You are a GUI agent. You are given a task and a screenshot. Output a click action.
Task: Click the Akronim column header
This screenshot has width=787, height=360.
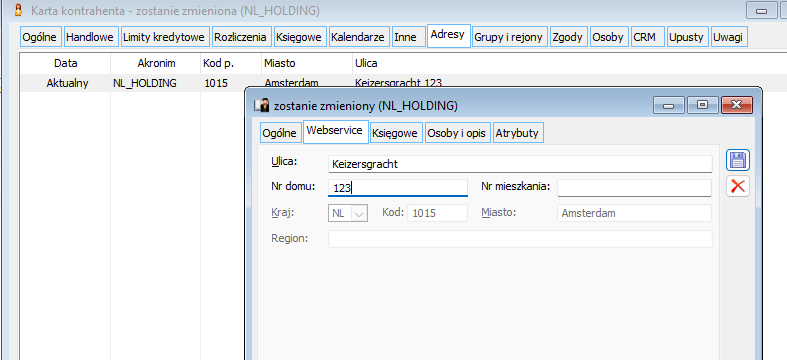pyautogui.click(x=156, y=63)
